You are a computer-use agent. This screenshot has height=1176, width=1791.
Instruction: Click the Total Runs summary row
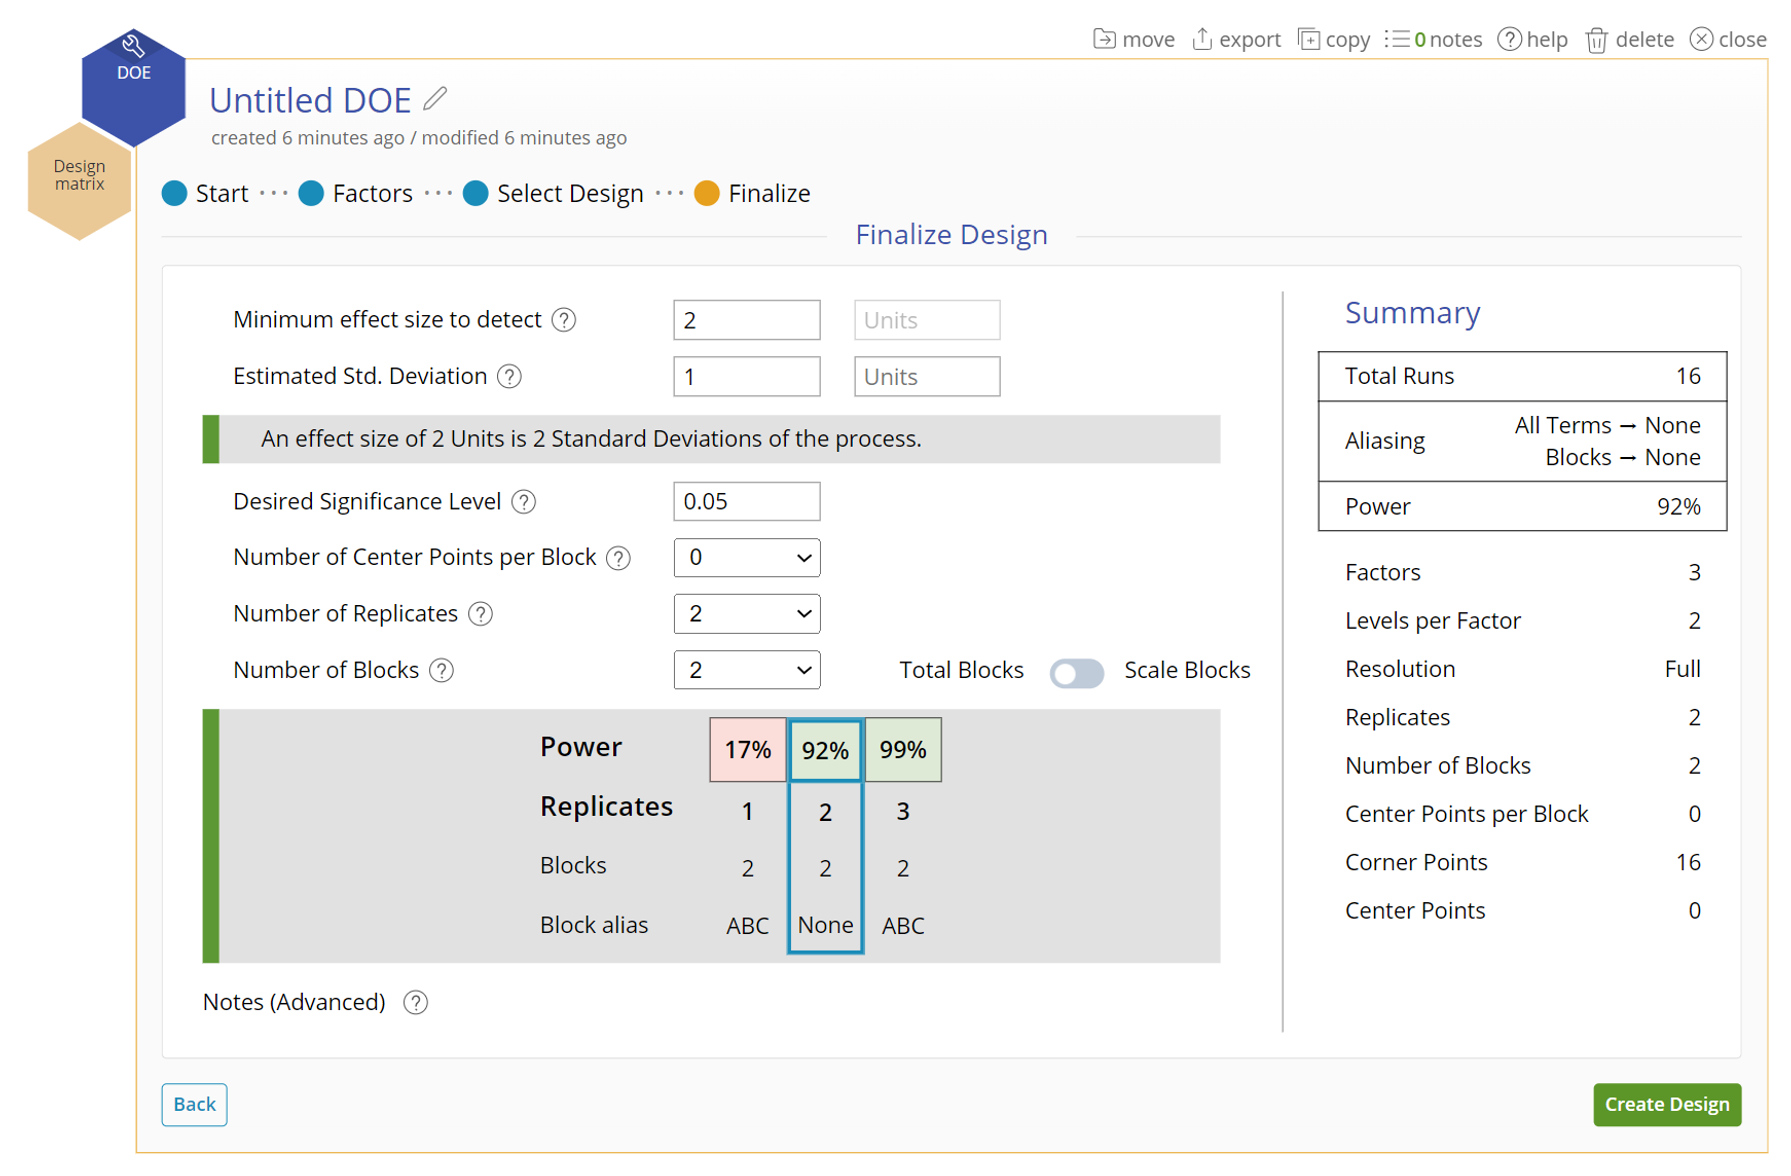pos(1522,376)
